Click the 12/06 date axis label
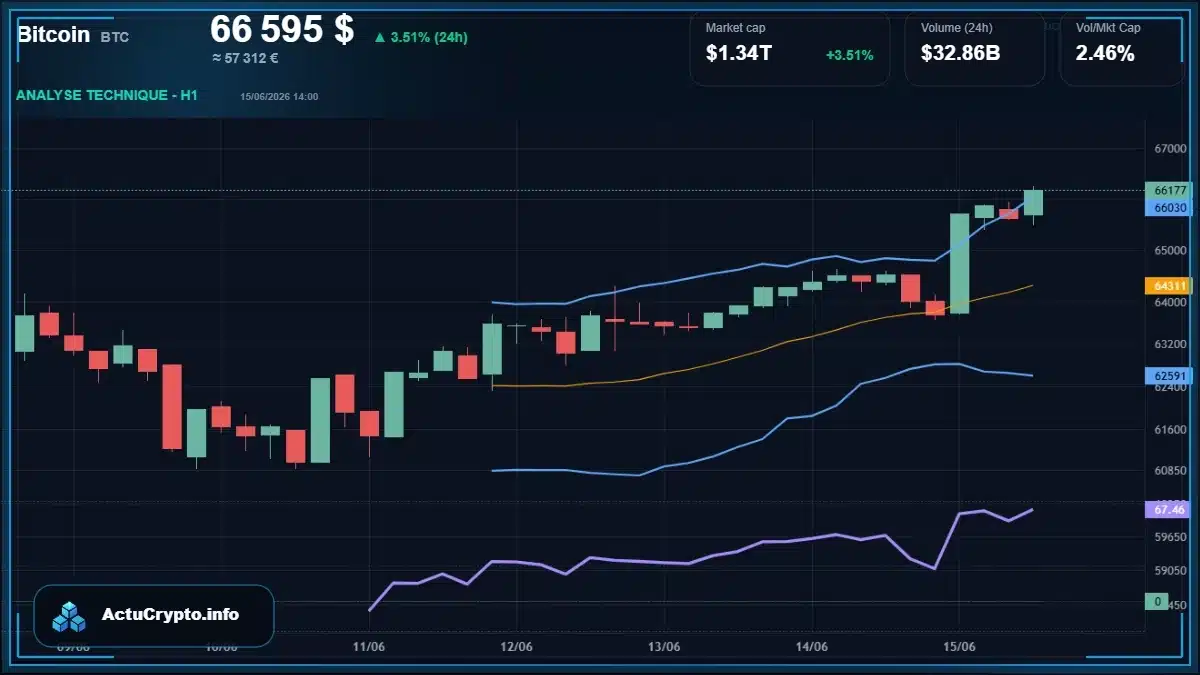Screen dimensions: 1200x675 coord(516,647)
